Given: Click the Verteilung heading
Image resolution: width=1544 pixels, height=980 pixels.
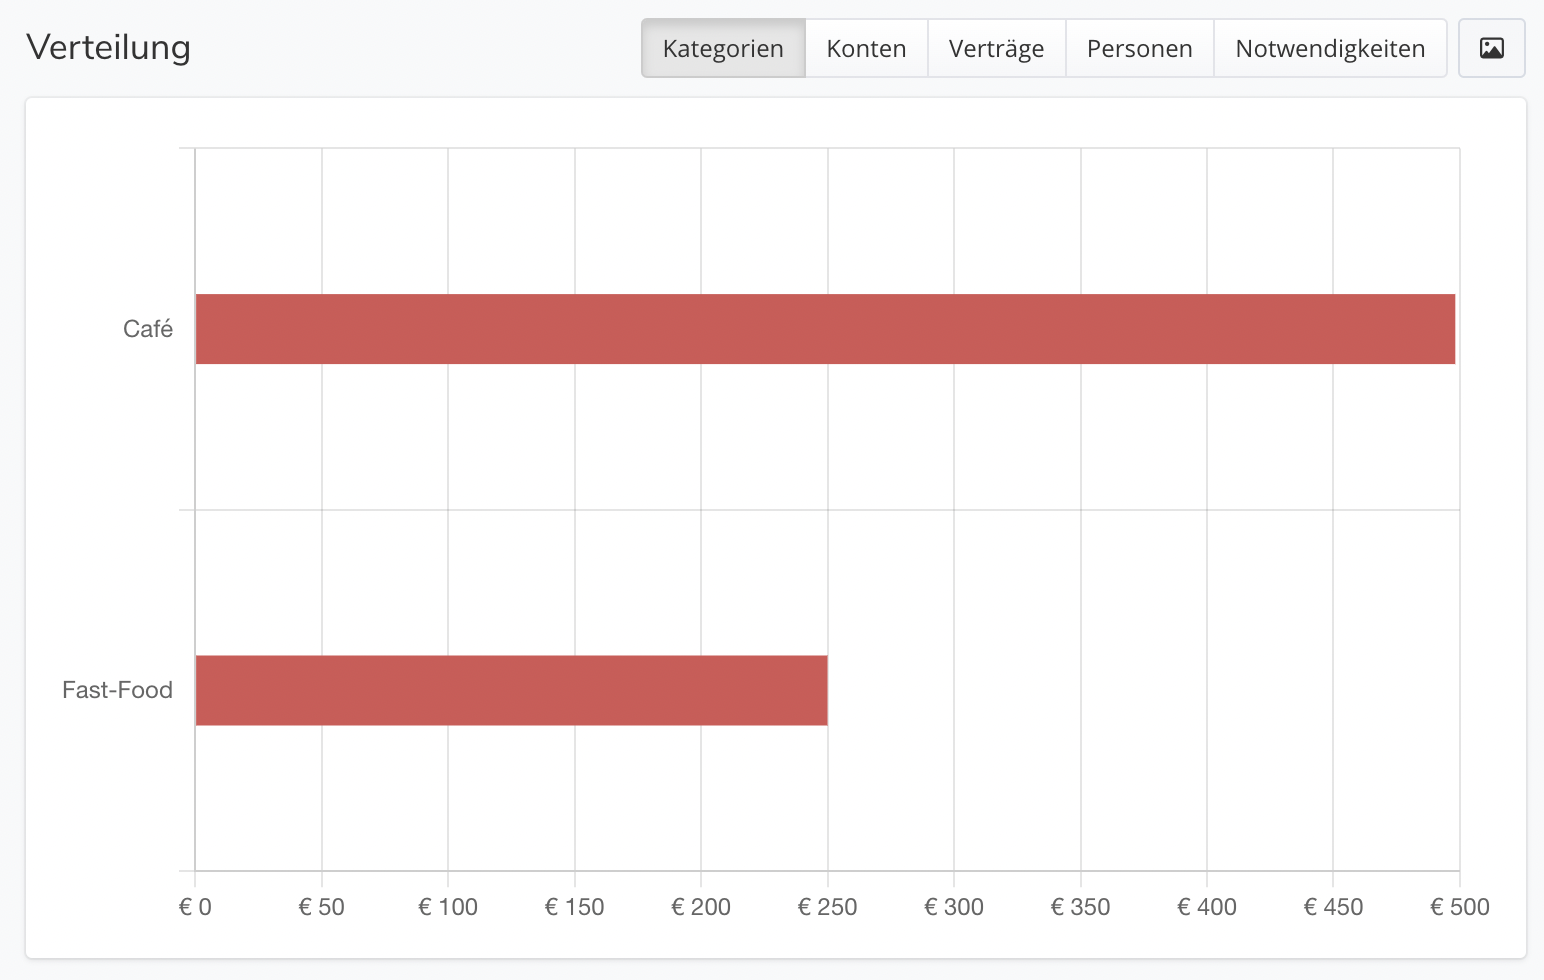Looking at the screenshot, I should click(108, 47).
